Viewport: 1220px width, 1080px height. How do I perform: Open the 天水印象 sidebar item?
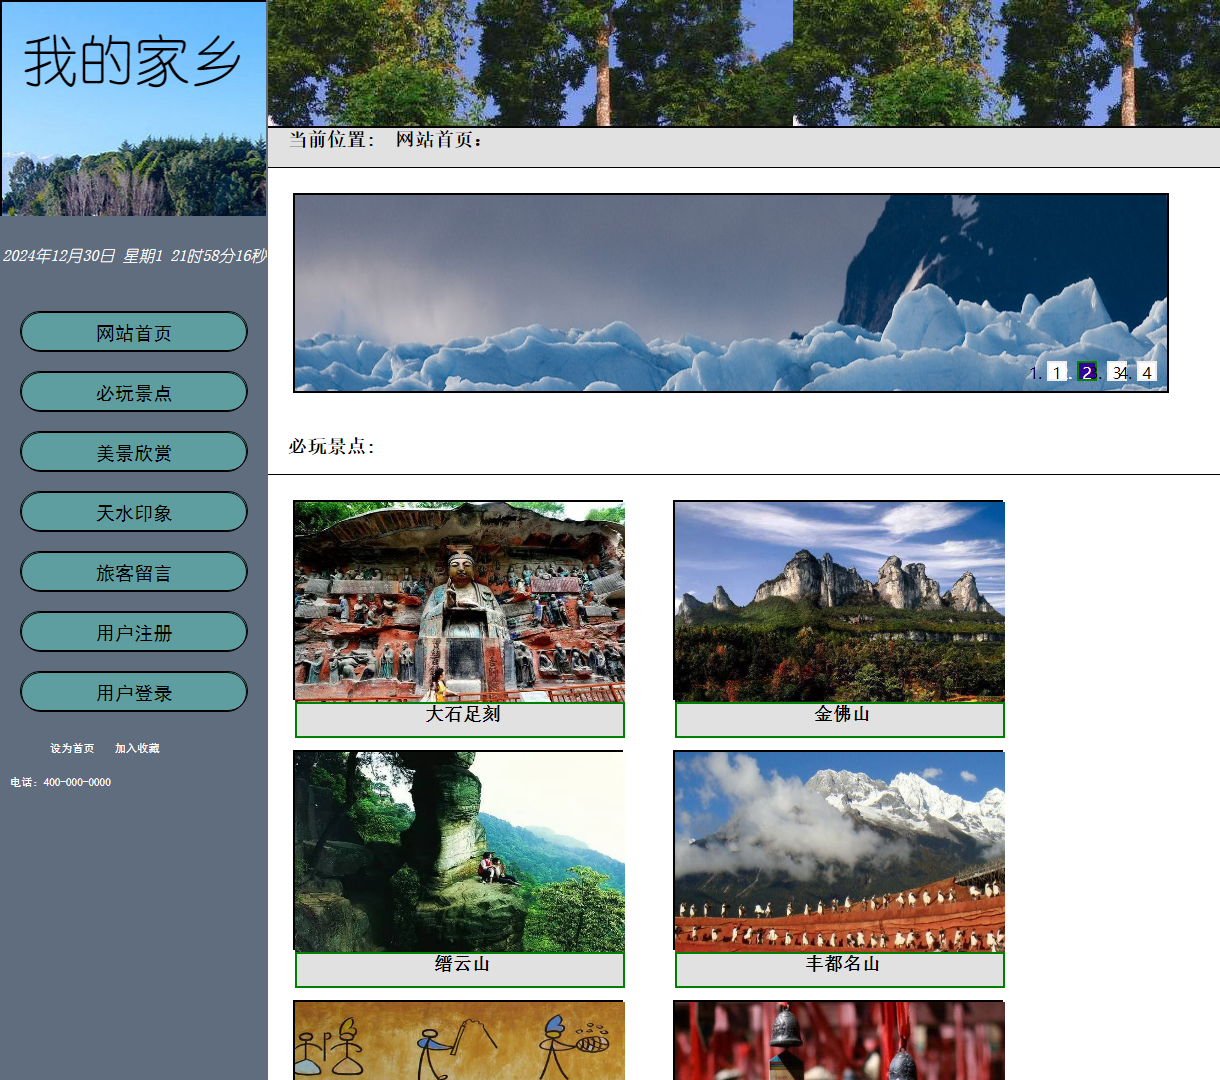134,512
